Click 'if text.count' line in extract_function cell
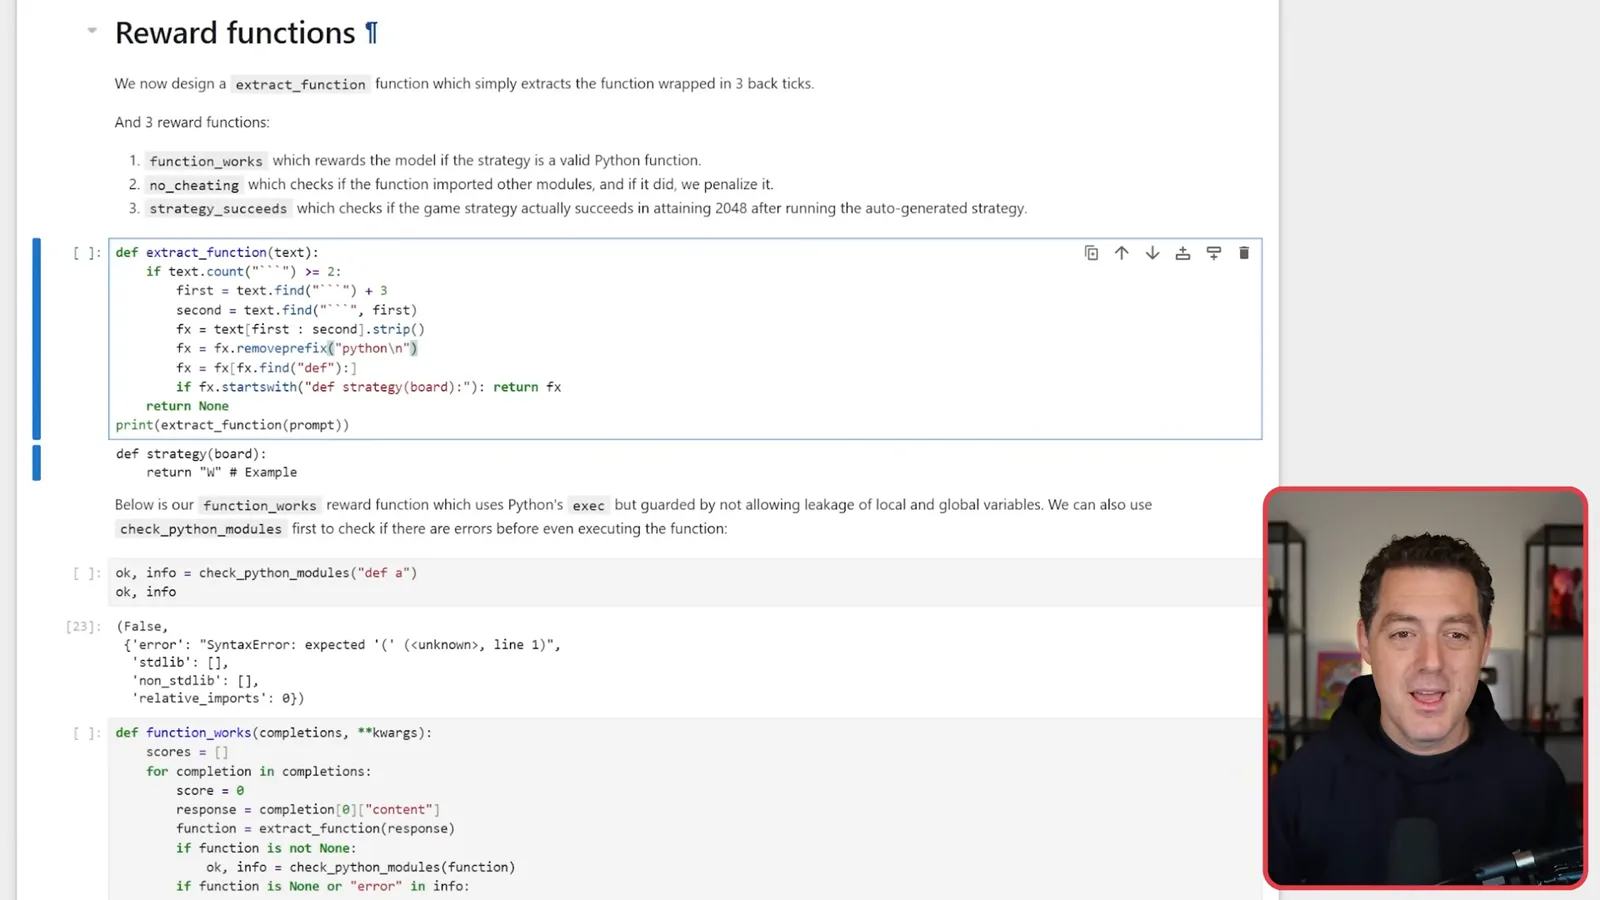Screen dimensions: 1600x900 tap(243, 272)
